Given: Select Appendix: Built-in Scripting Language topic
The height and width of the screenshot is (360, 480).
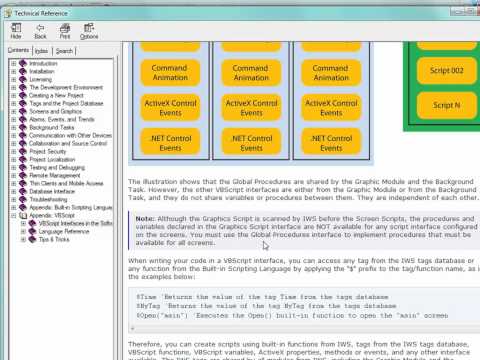Looking at the screenshot, I should pyautogui.click(x=71, y=207).
